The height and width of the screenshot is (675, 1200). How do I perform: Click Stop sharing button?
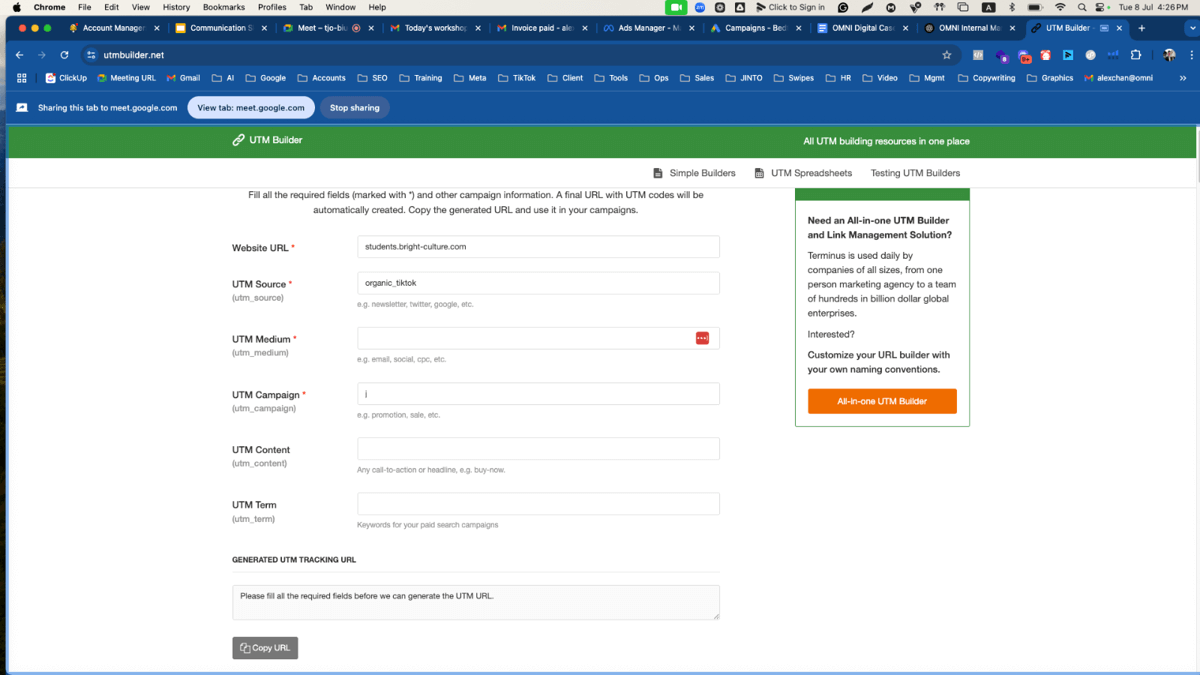coord(355,108)
